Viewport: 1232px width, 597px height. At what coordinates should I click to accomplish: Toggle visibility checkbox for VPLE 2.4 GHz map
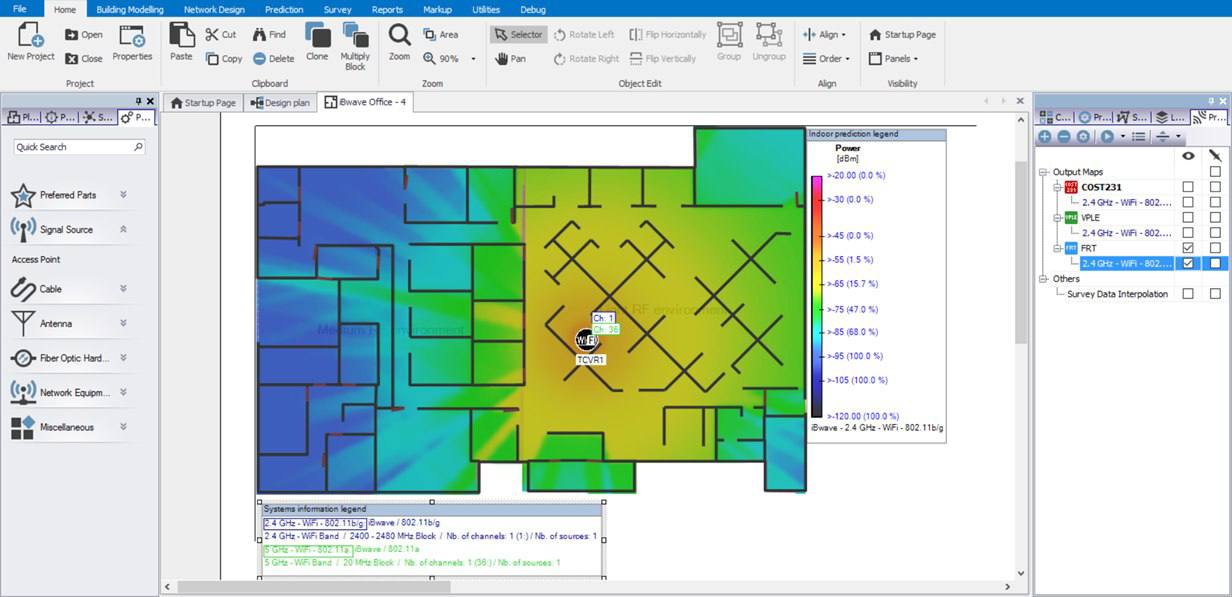(1188, 232)
